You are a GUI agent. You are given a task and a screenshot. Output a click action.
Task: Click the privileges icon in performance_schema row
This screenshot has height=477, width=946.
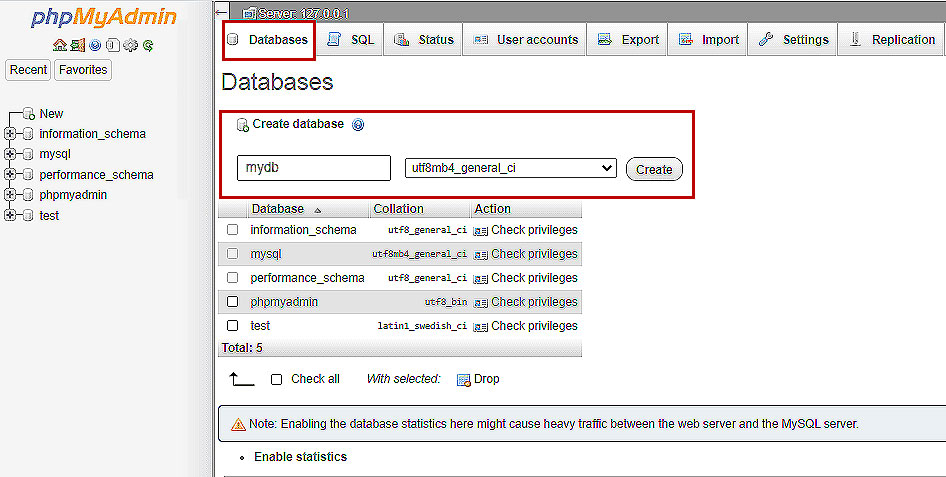click(480, 279)
